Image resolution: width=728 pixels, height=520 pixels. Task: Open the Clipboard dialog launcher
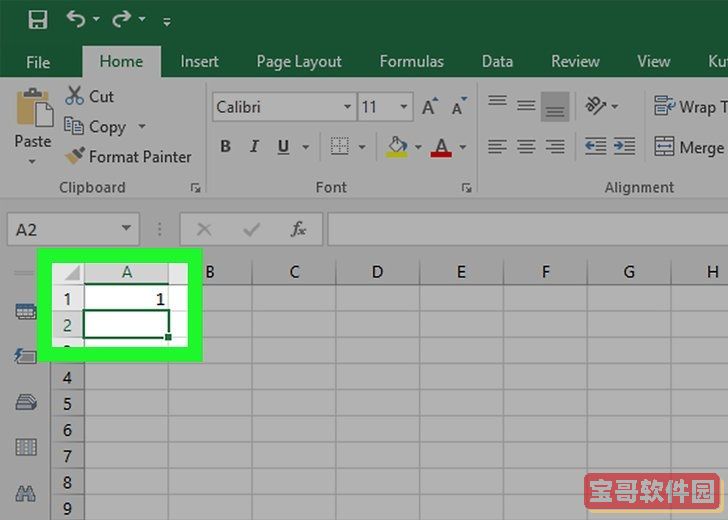[195, 188]
